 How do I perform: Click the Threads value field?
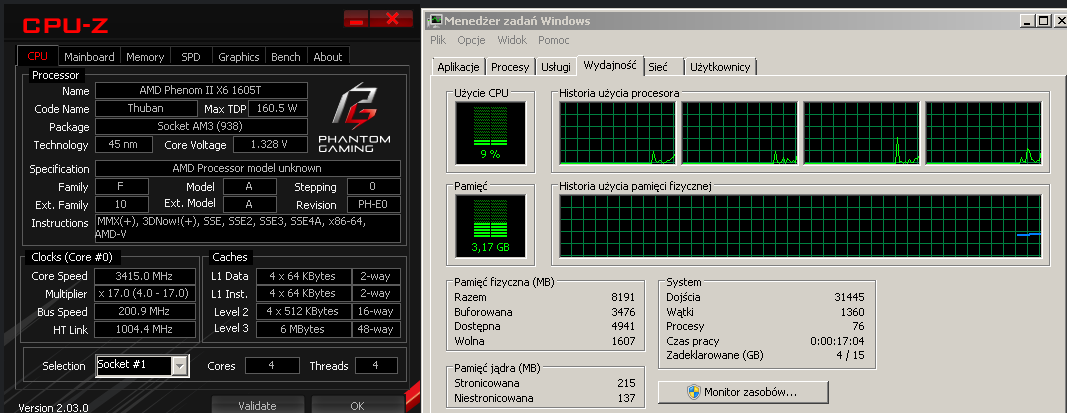[376, 365]
